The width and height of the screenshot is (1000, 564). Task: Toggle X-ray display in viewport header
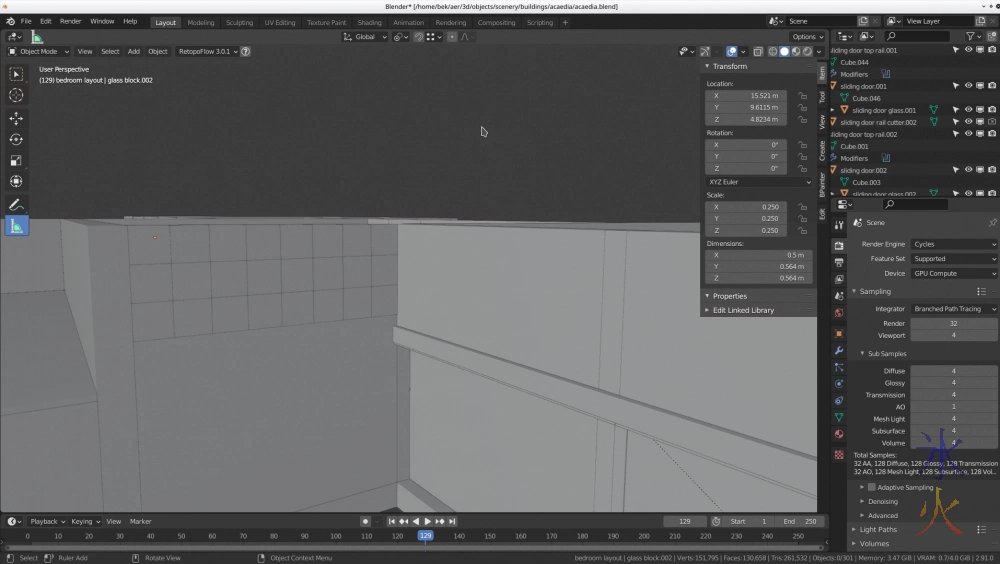click(758, 51)
